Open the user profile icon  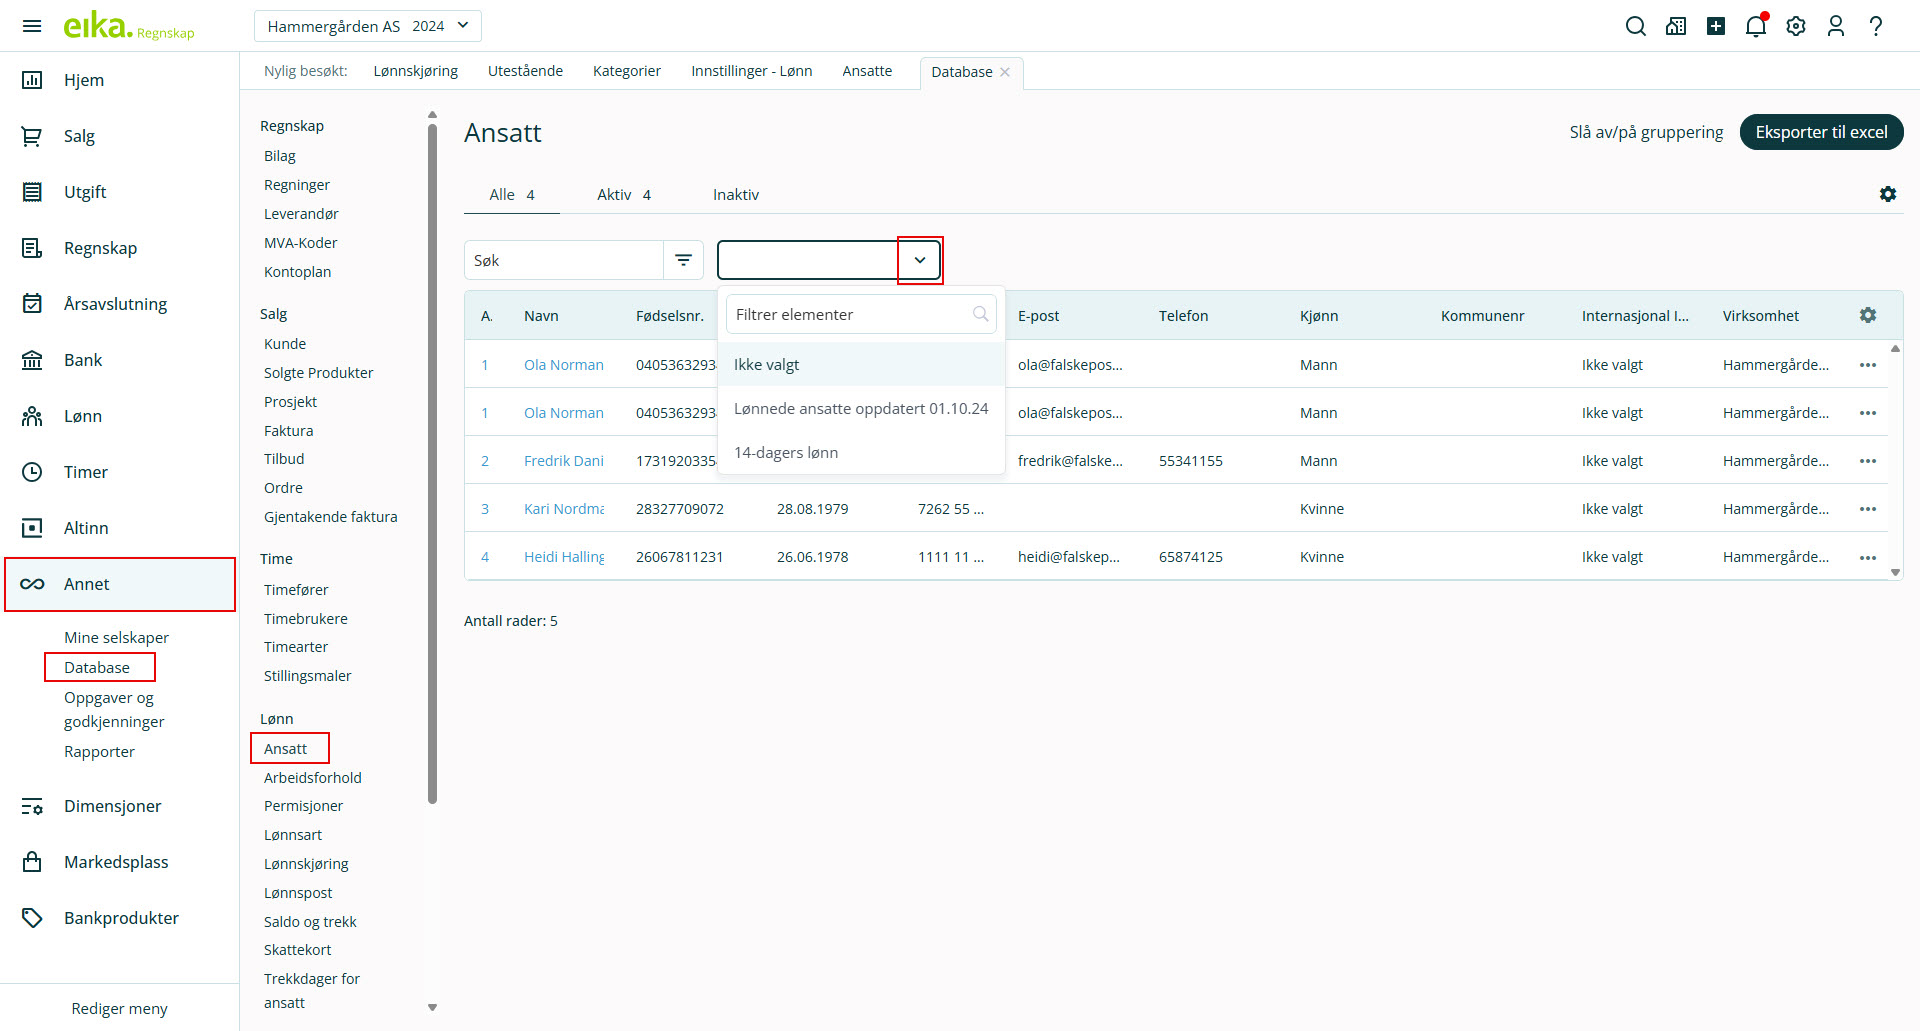click(1836, 26)
